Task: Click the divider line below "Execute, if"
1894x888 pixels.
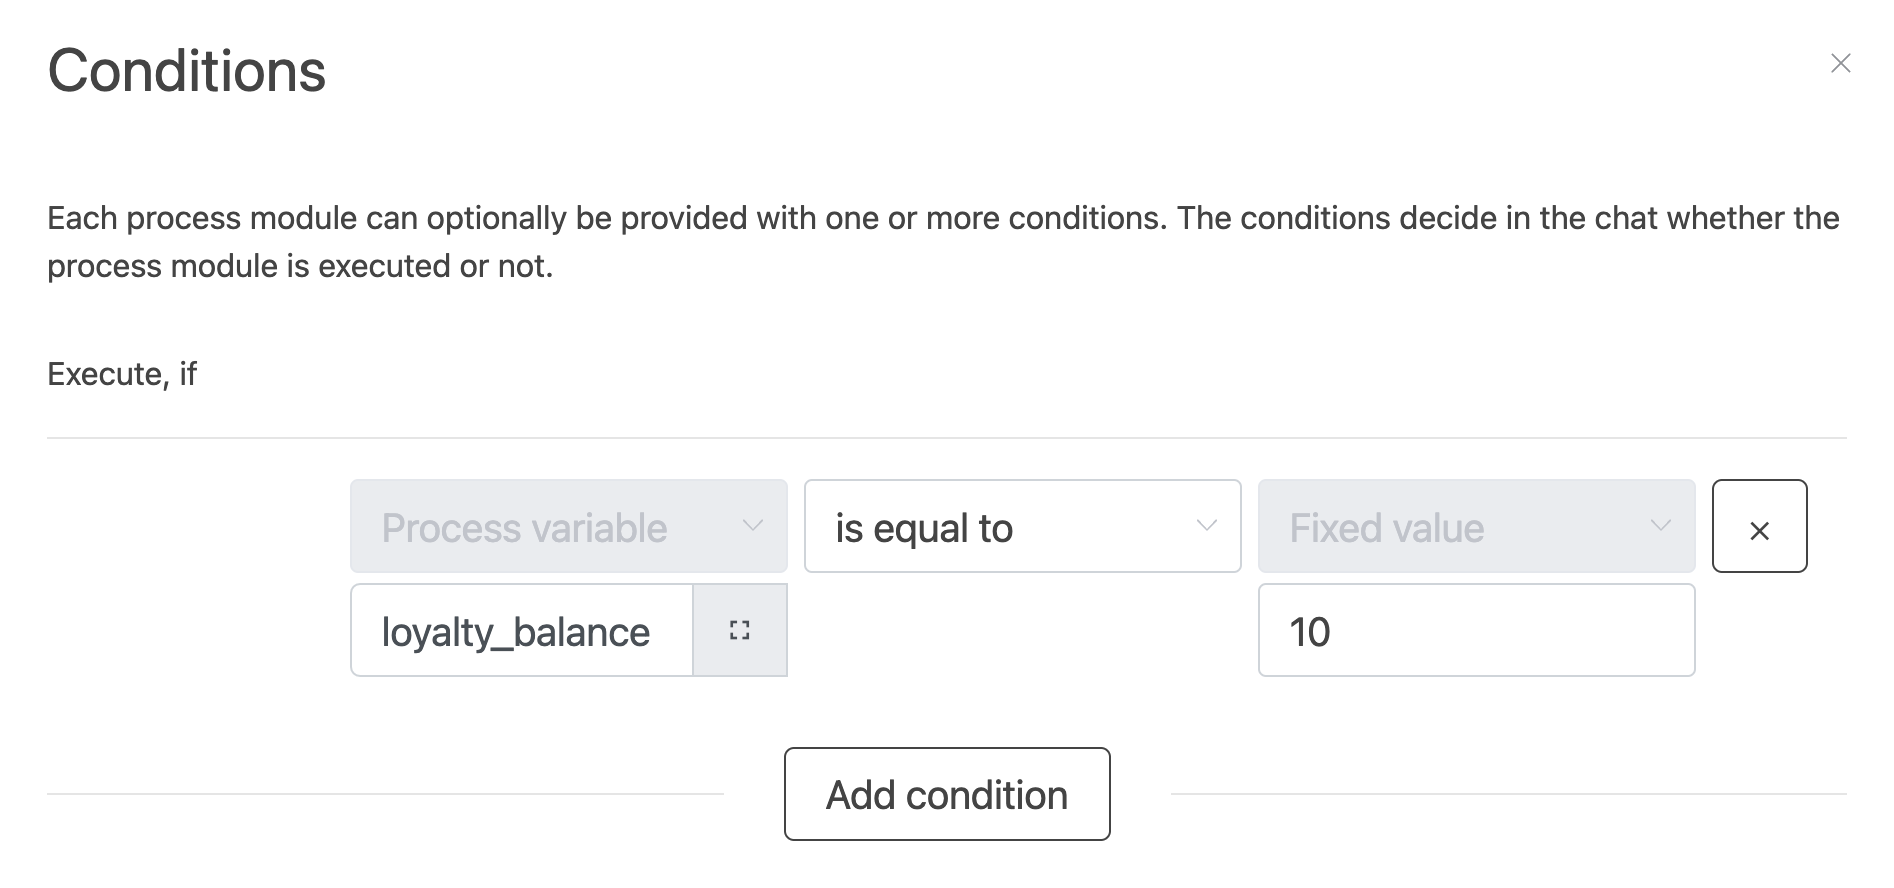Action: coord(946,438)
